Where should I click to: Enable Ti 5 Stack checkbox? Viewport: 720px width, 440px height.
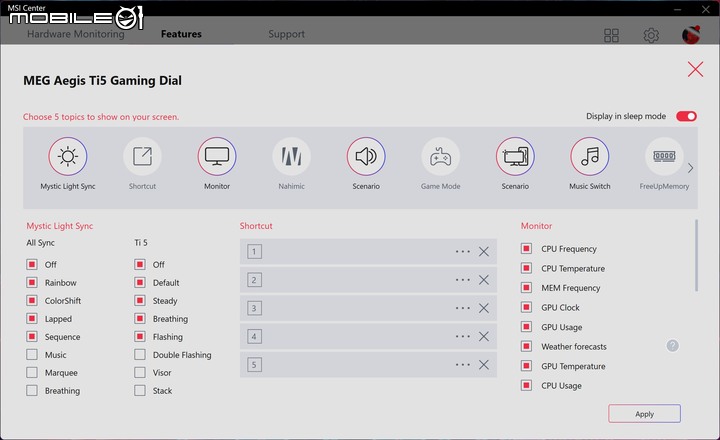pos(140,391)
